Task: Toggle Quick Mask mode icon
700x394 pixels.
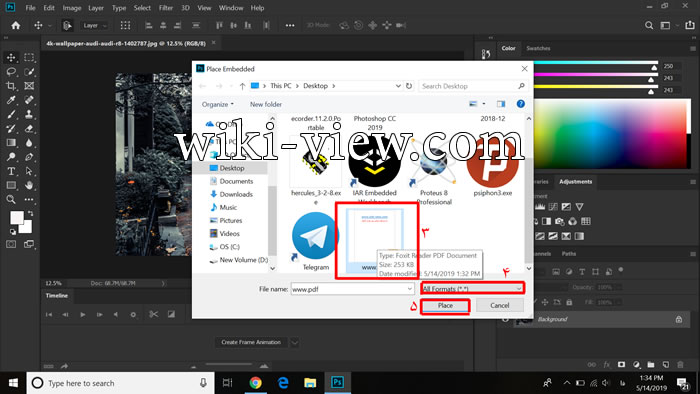Action: [x=11, y=244]
